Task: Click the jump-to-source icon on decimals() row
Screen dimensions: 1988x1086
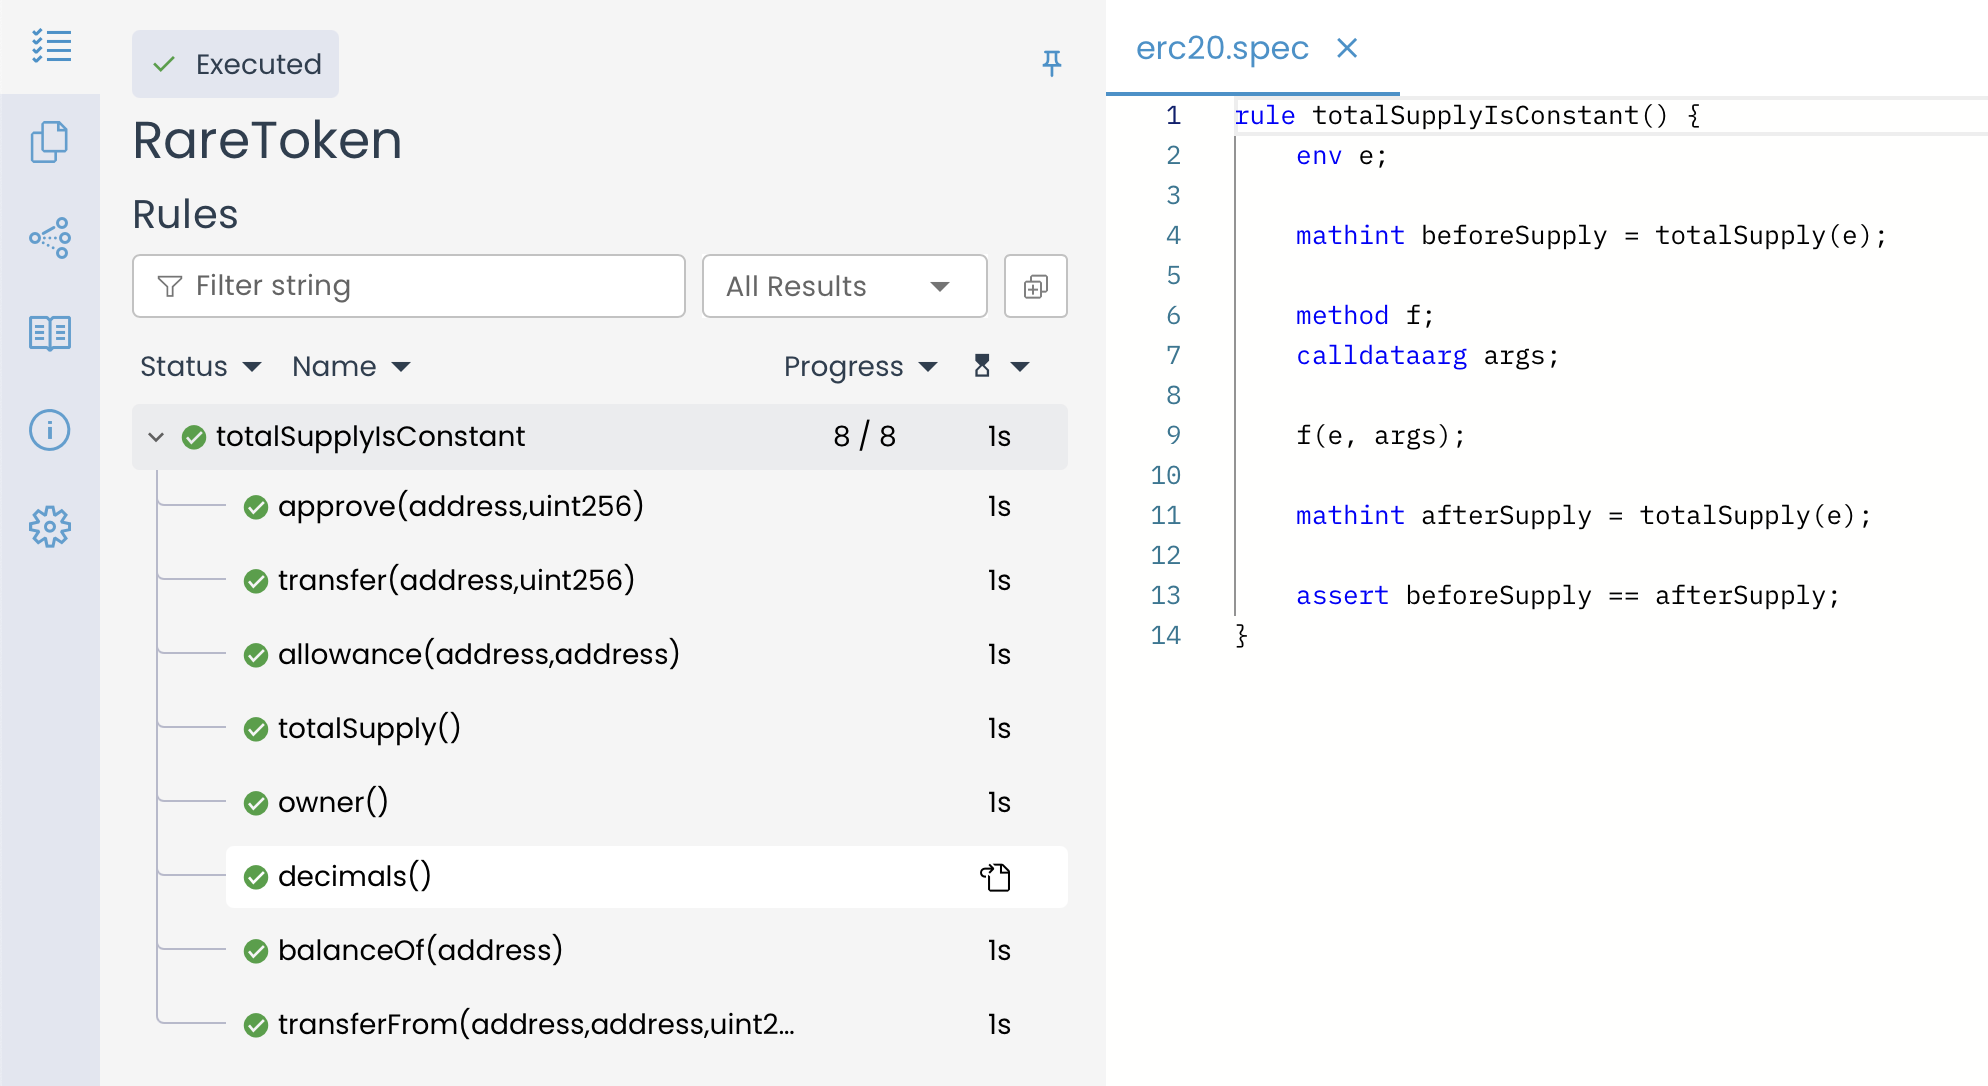Action: pos(995,877)
